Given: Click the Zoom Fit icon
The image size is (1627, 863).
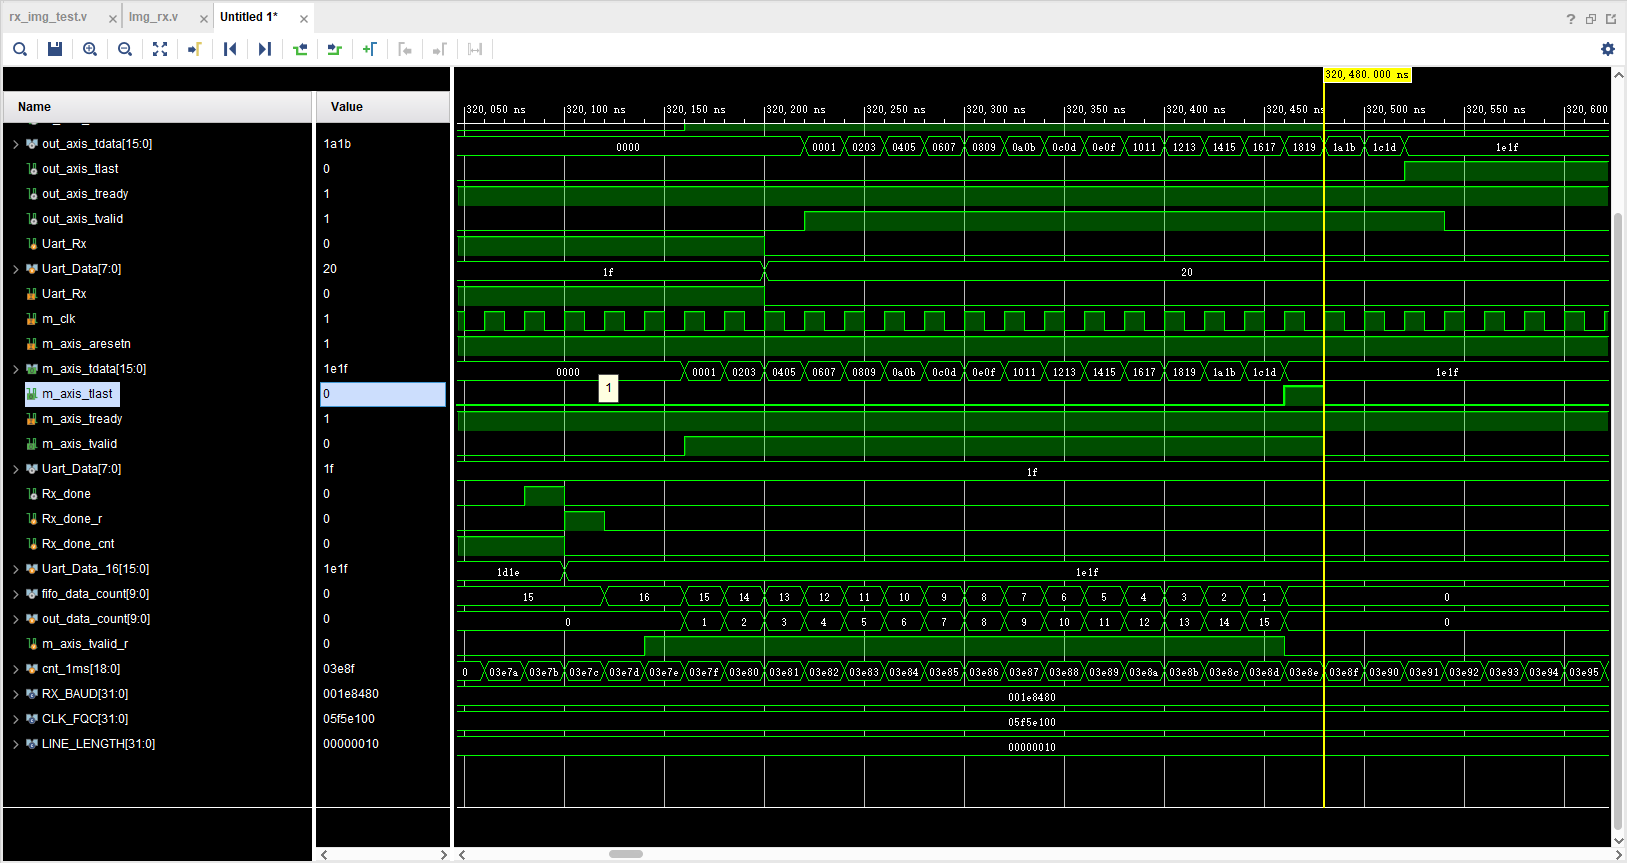Looking at the screenshot, I should pyautogui.click(x=160, y=49).
